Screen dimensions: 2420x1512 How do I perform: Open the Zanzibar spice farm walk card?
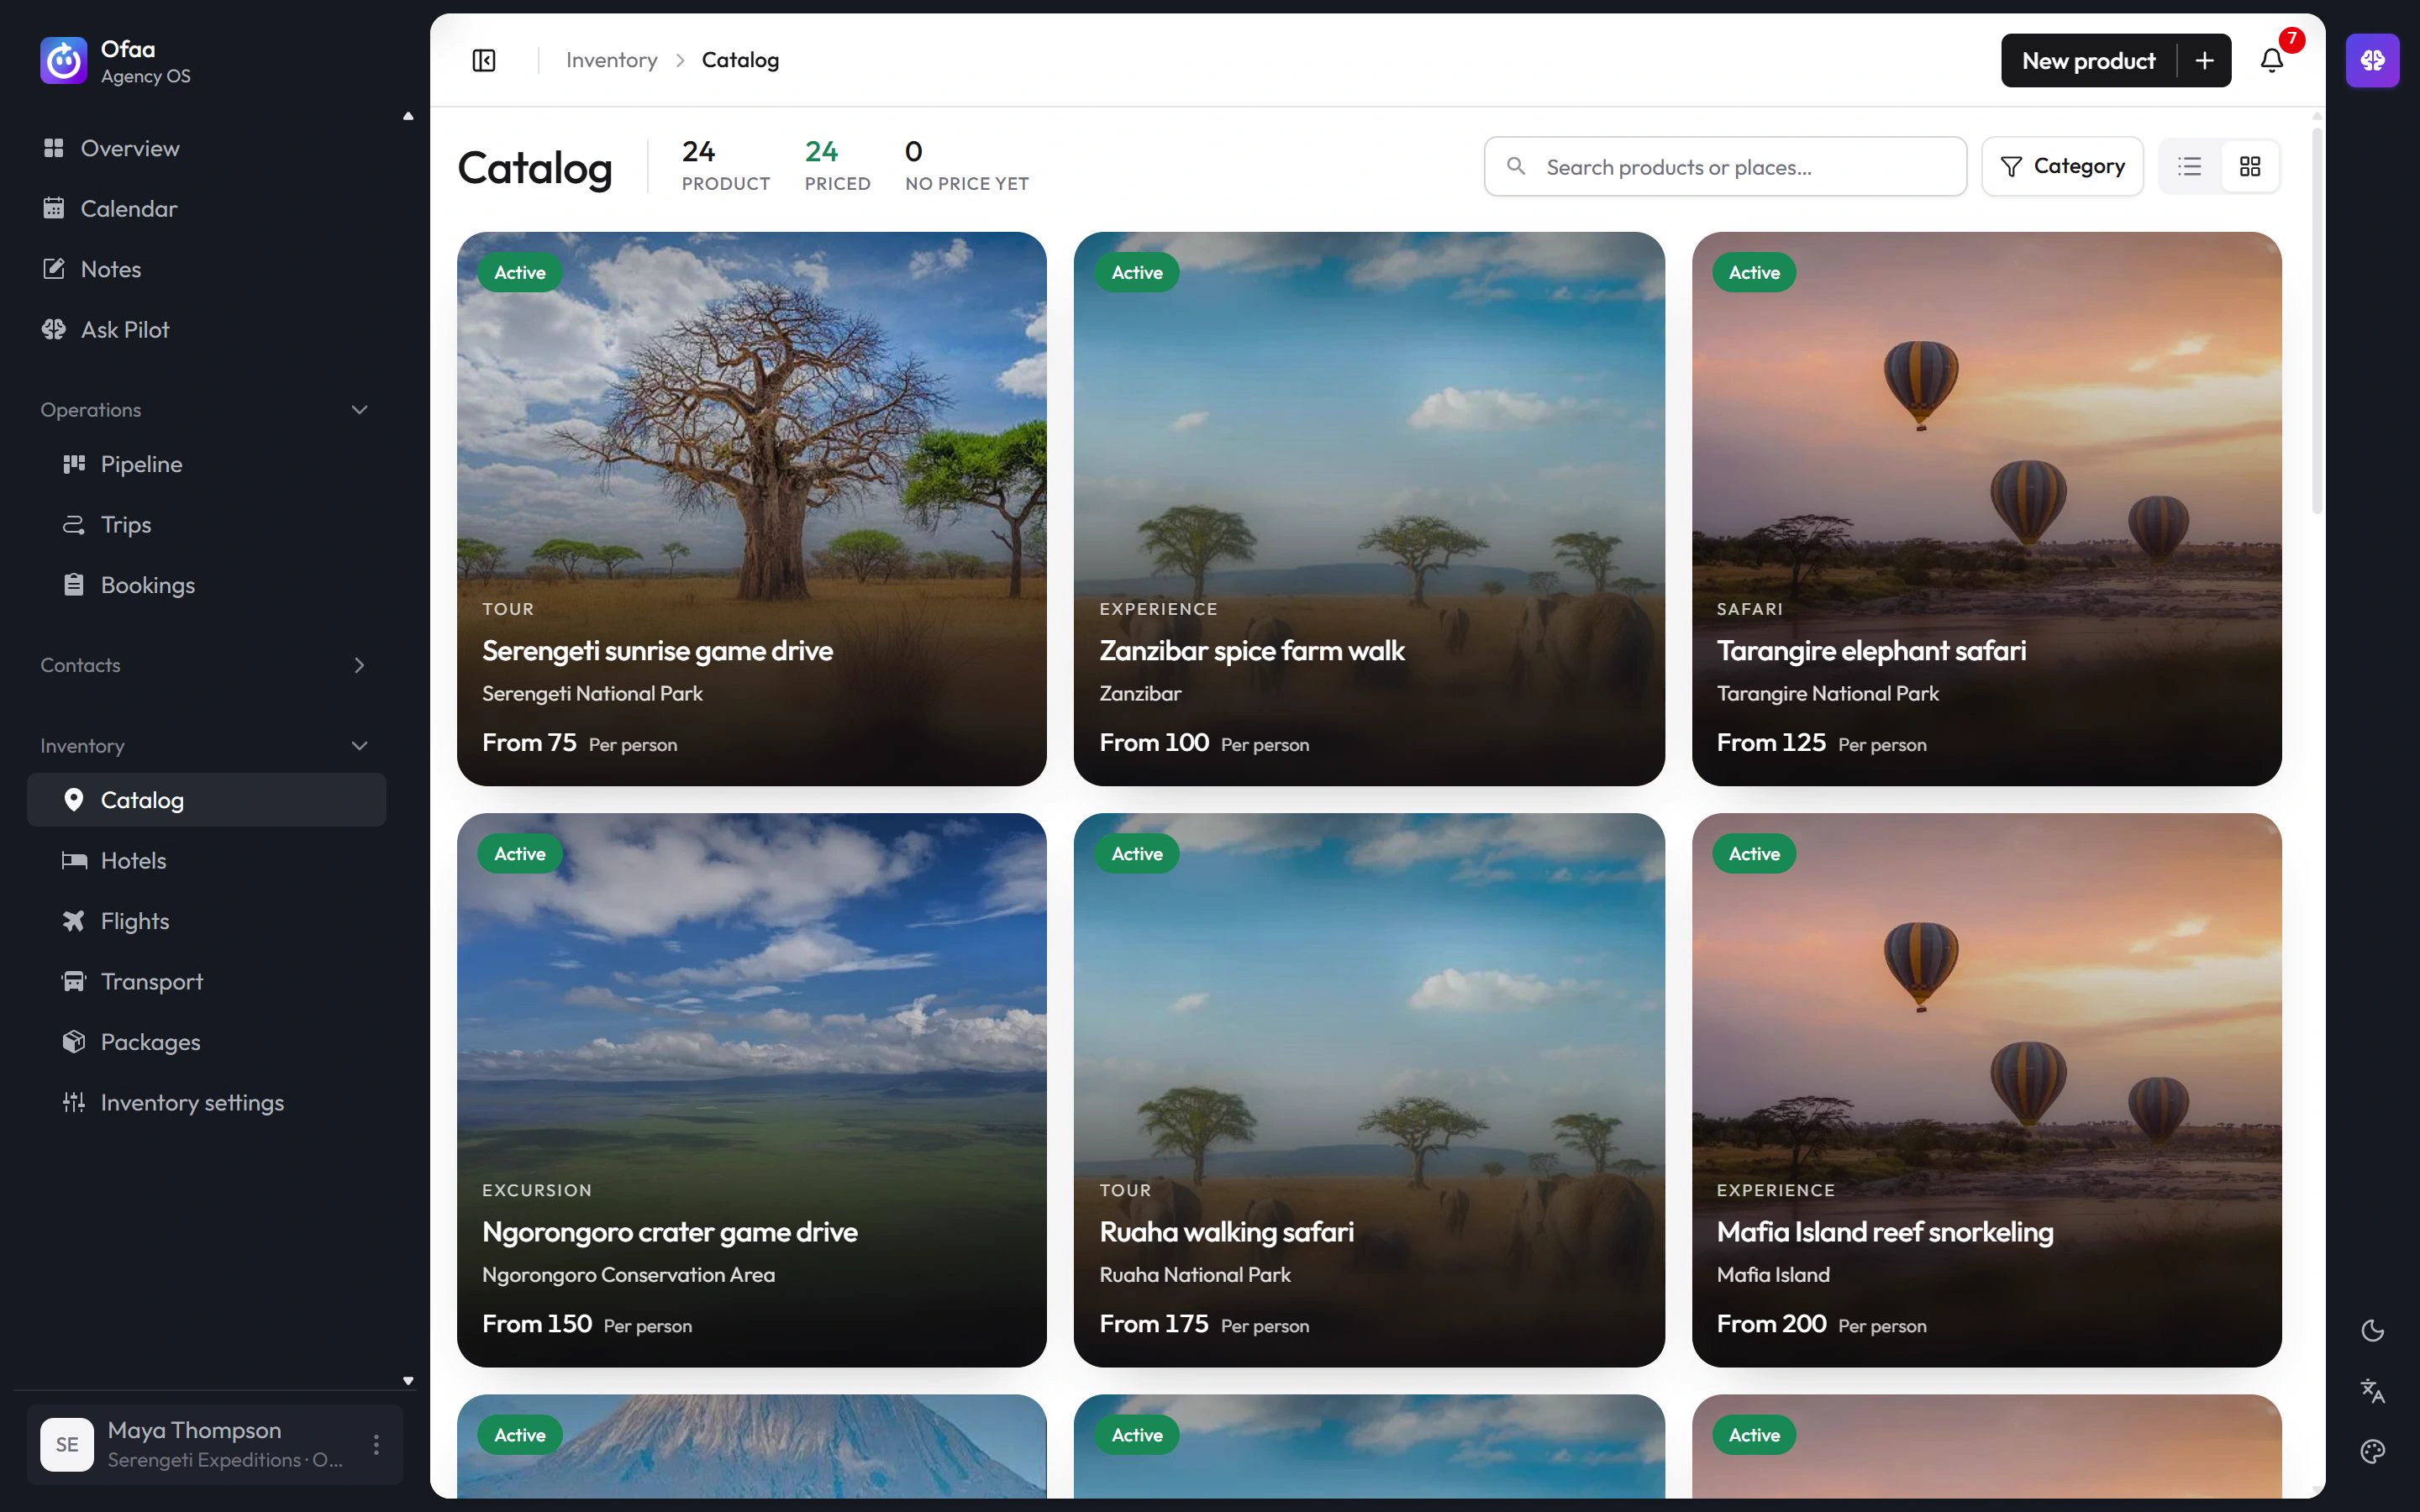[1369, 509]
